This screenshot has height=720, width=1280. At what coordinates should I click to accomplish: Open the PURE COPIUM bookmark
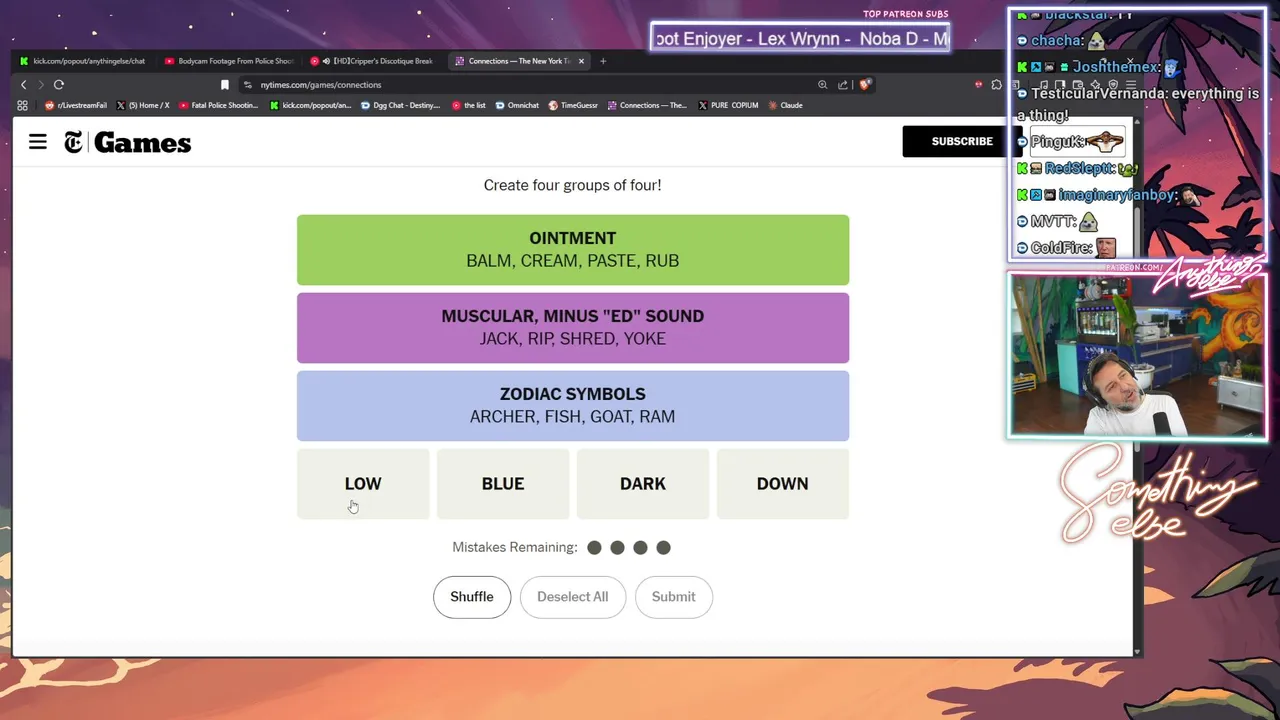728,105
